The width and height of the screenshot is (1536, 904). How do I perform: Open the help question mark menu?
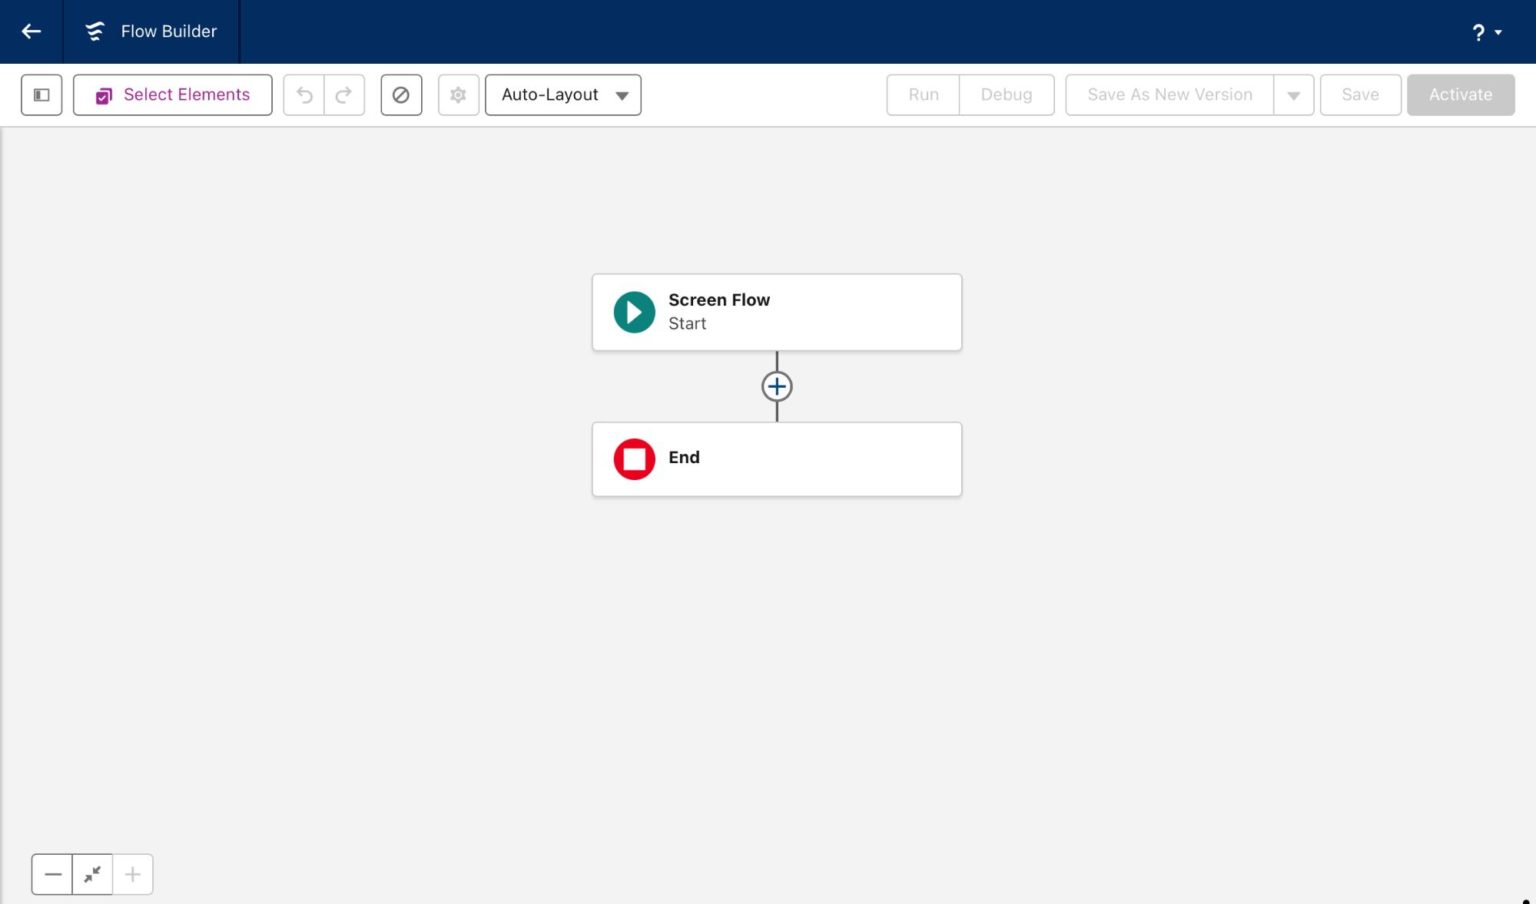[x=1486, y=32]
